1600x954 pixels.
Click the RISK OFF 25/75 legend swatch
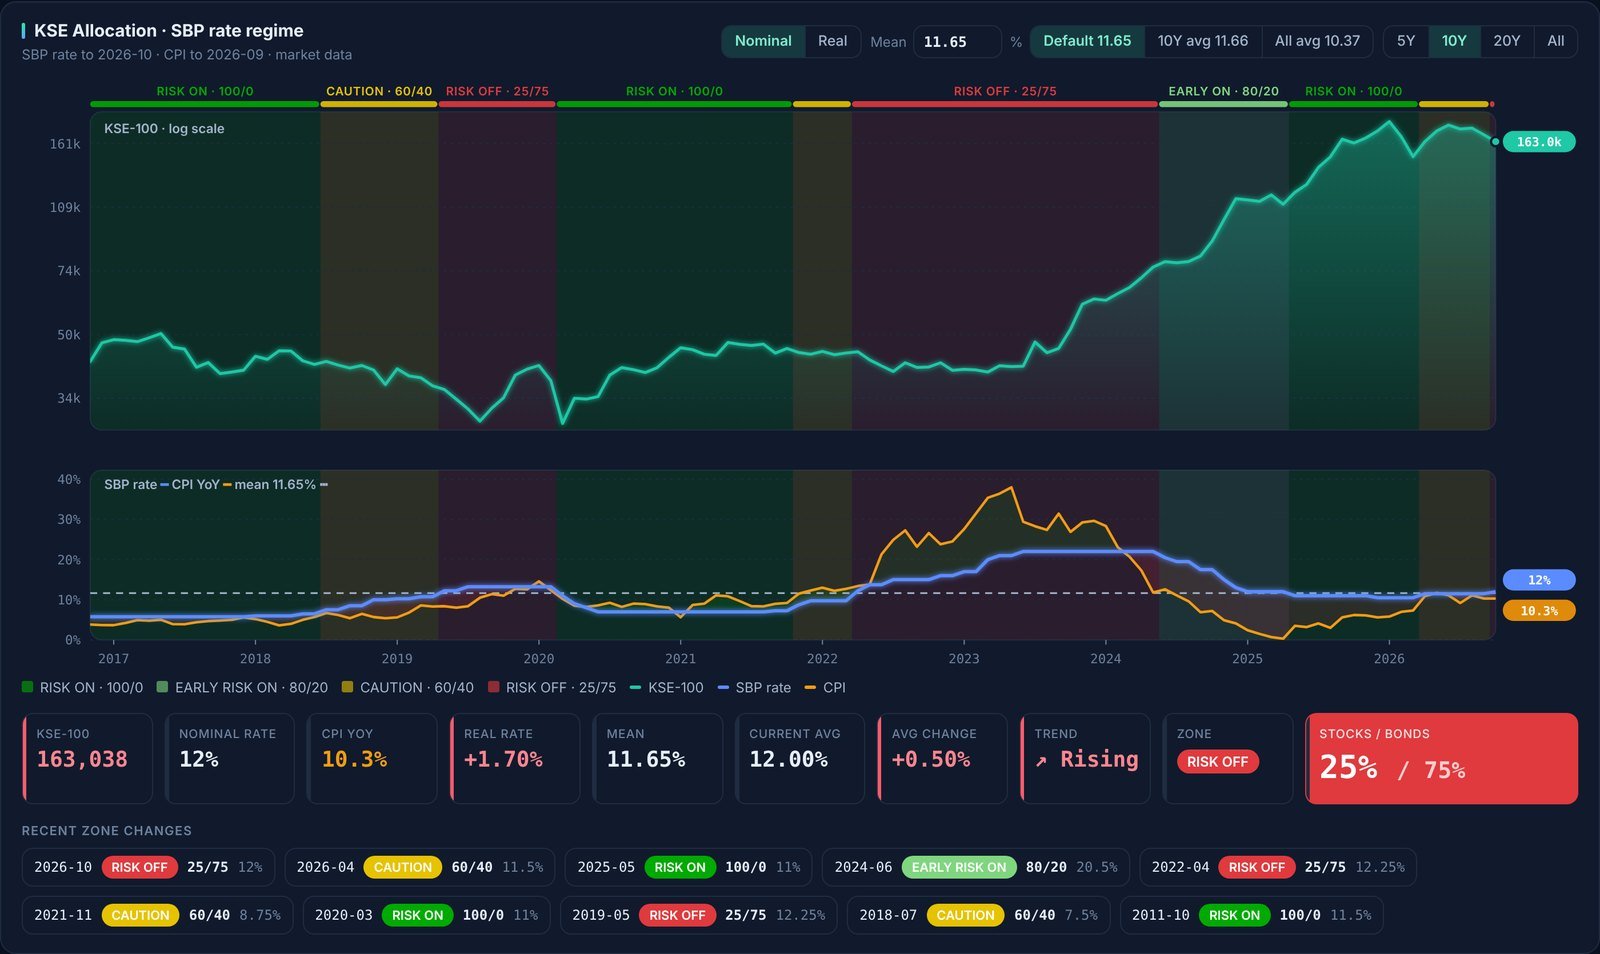click(494, 687)
